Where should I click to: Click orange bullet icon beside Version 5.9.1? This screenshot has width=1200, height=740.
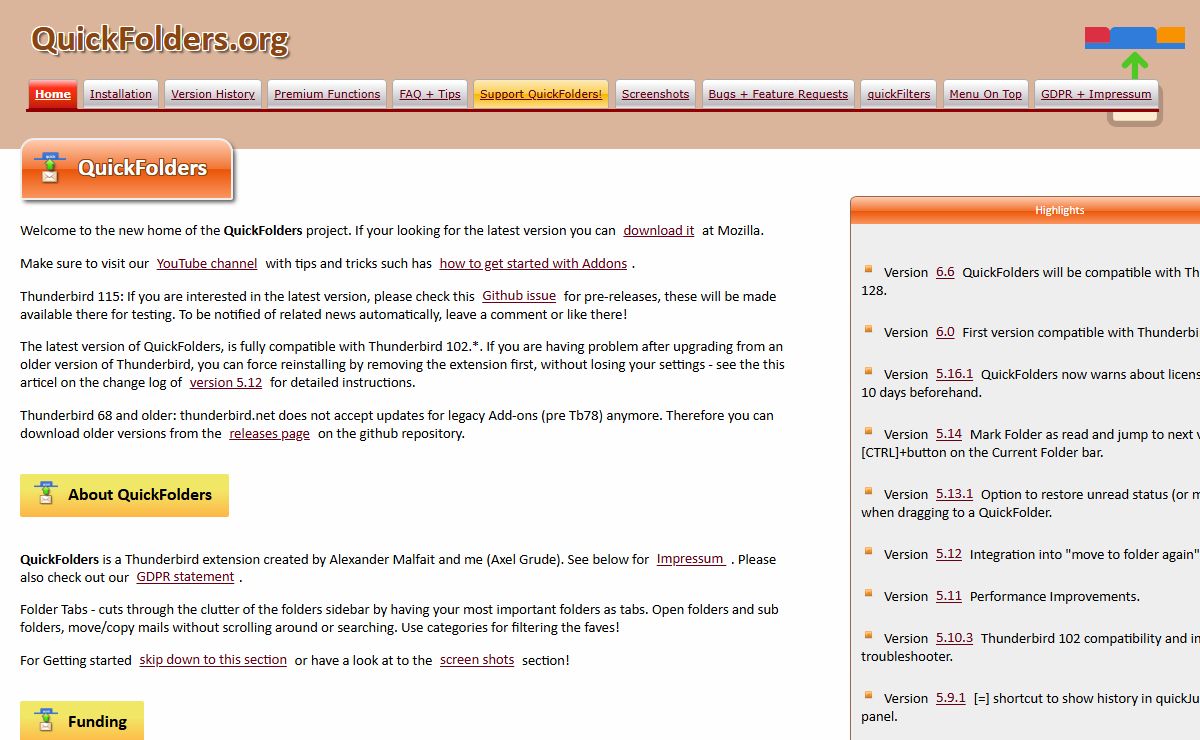point(868,695)
